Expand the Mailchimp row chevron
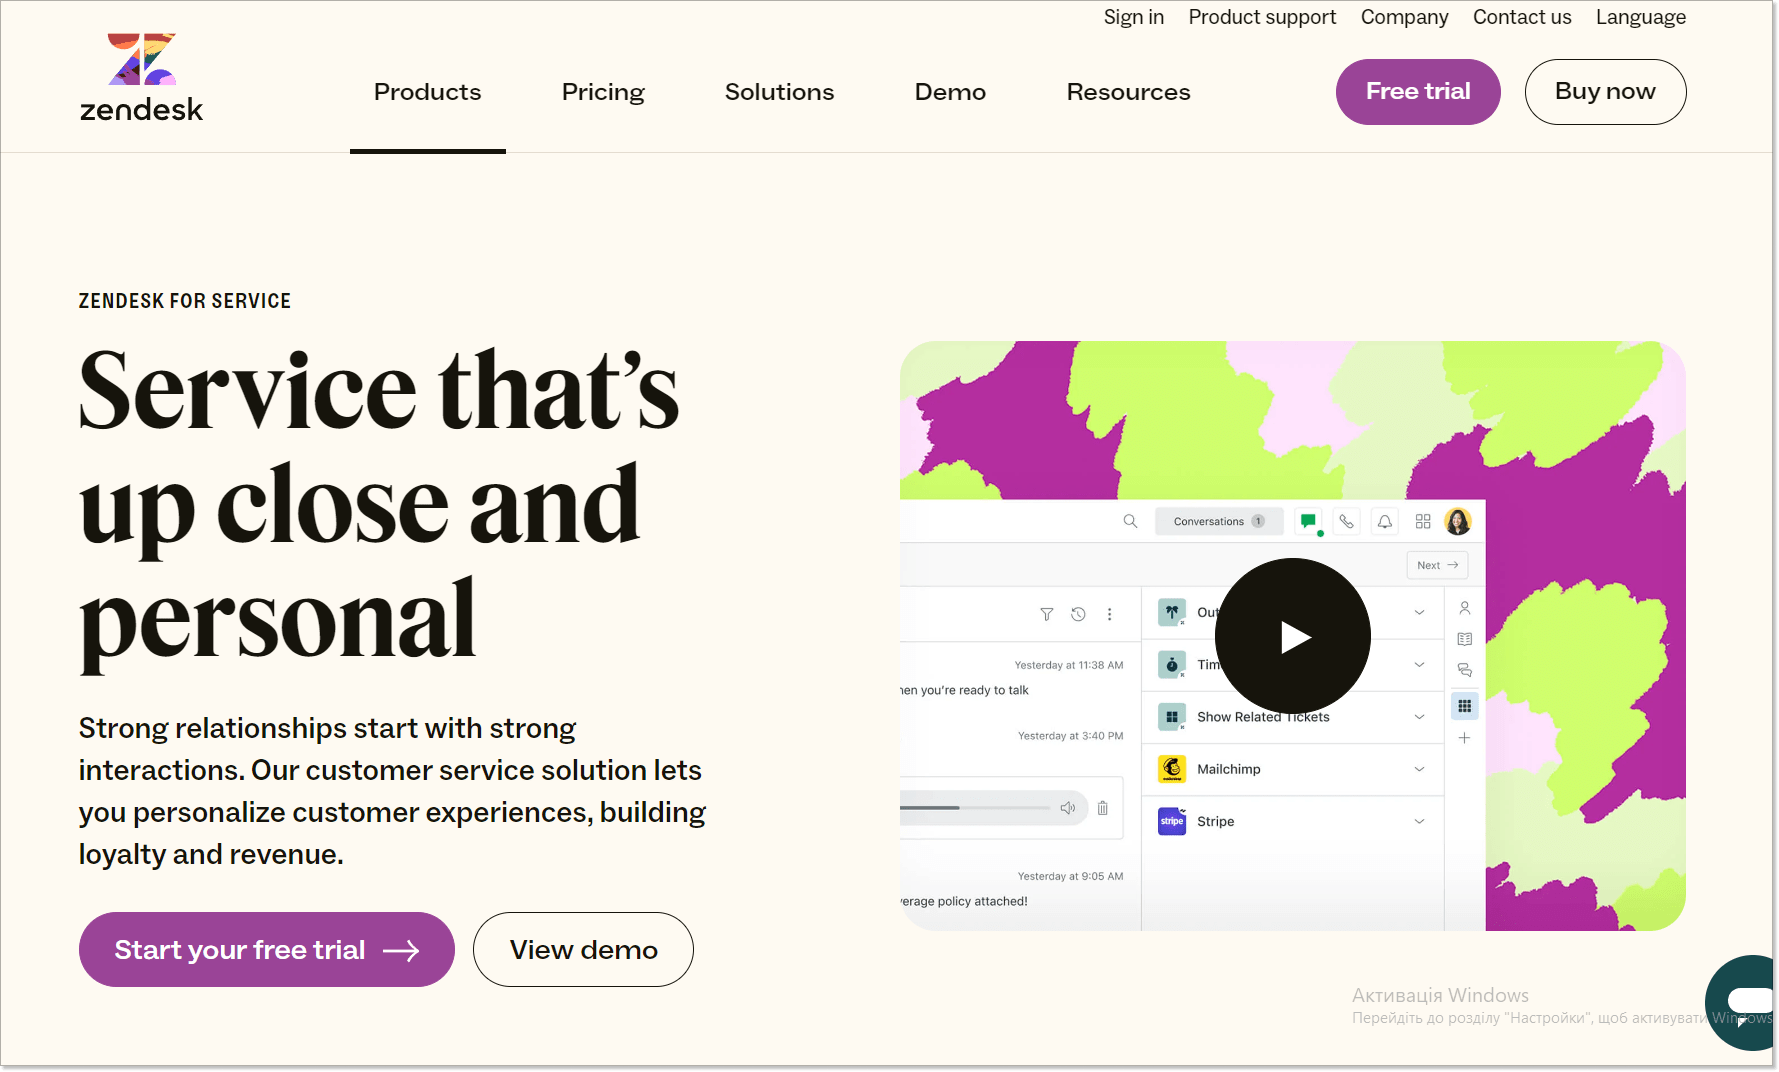 coord(1419,769)
